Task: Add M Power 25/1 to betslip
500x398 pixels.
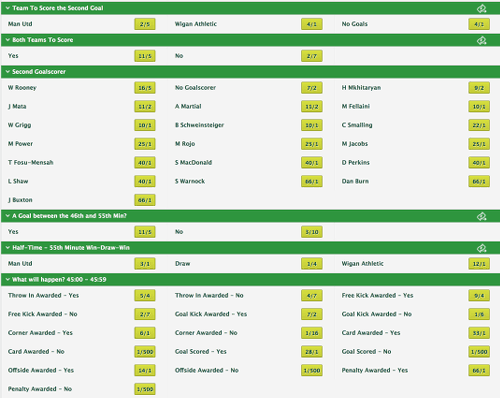Action: [145, 144]
